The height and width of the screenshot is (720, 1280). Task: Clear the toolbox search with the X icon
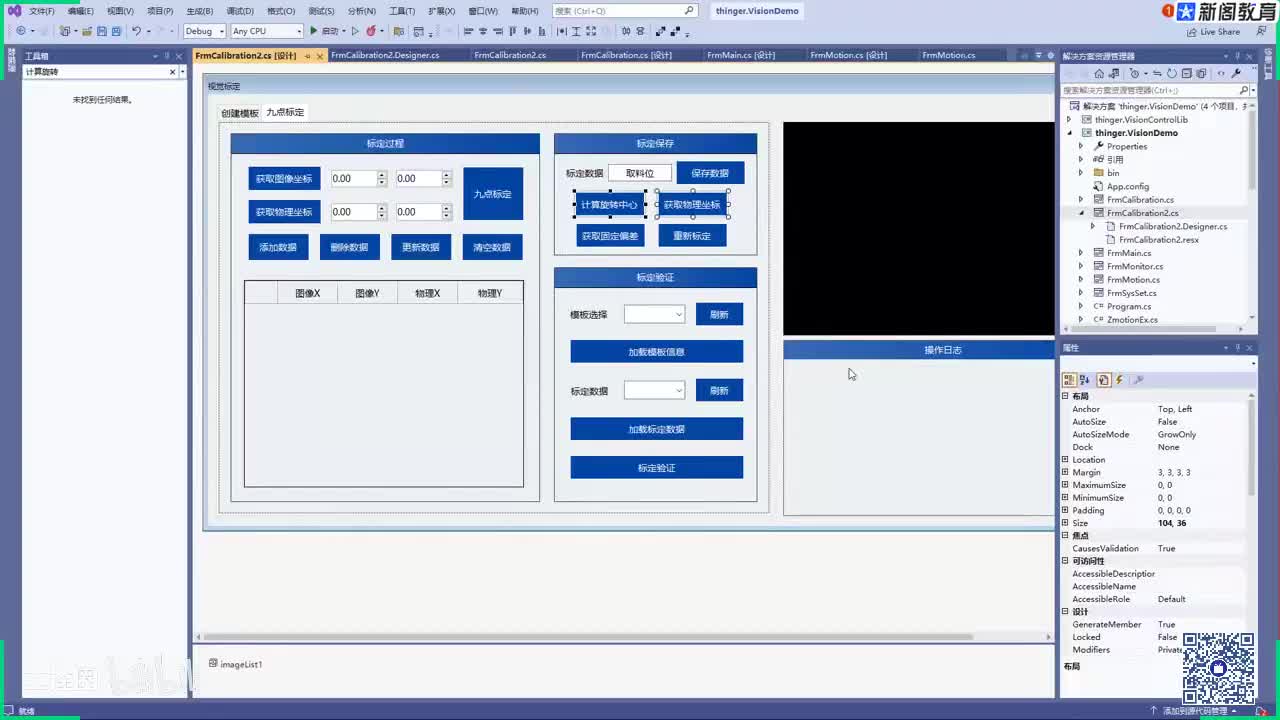coord(172,72)
